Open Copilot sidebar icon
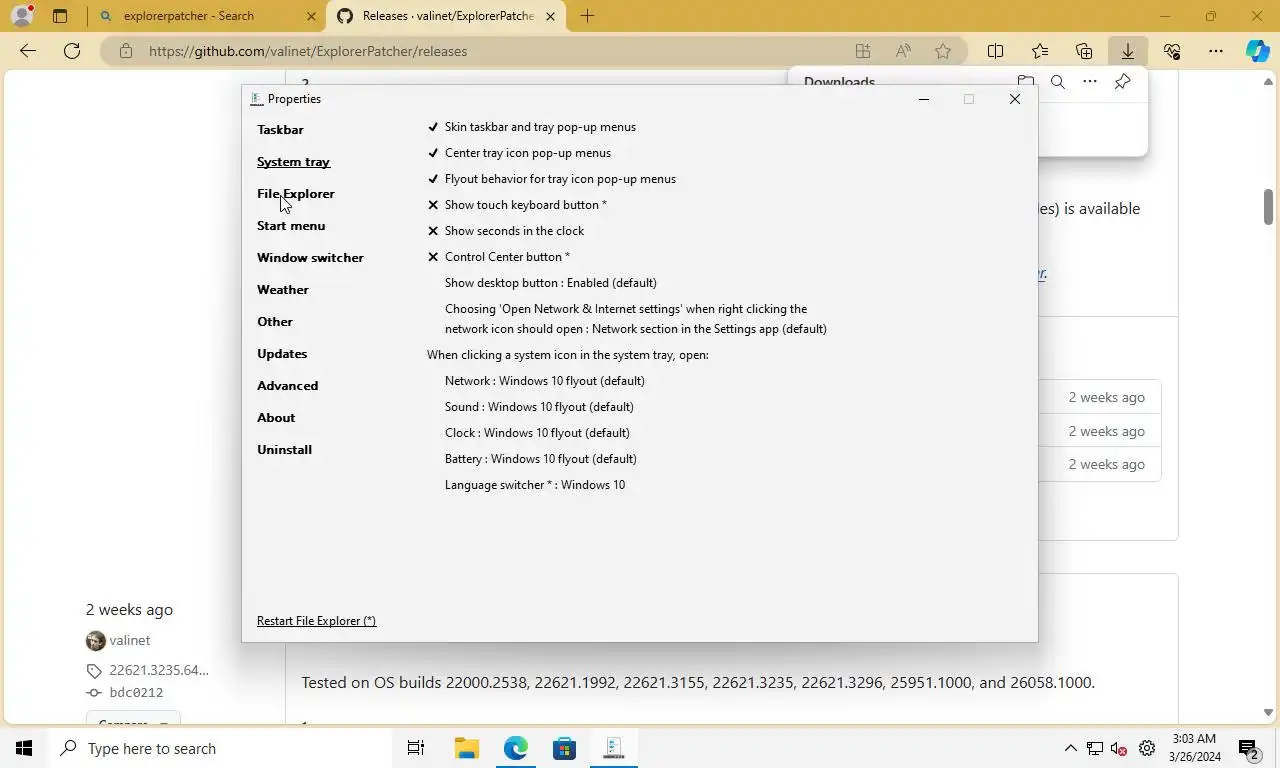The width and height of the screenshot is (1280, 768). click(1257, 51)
